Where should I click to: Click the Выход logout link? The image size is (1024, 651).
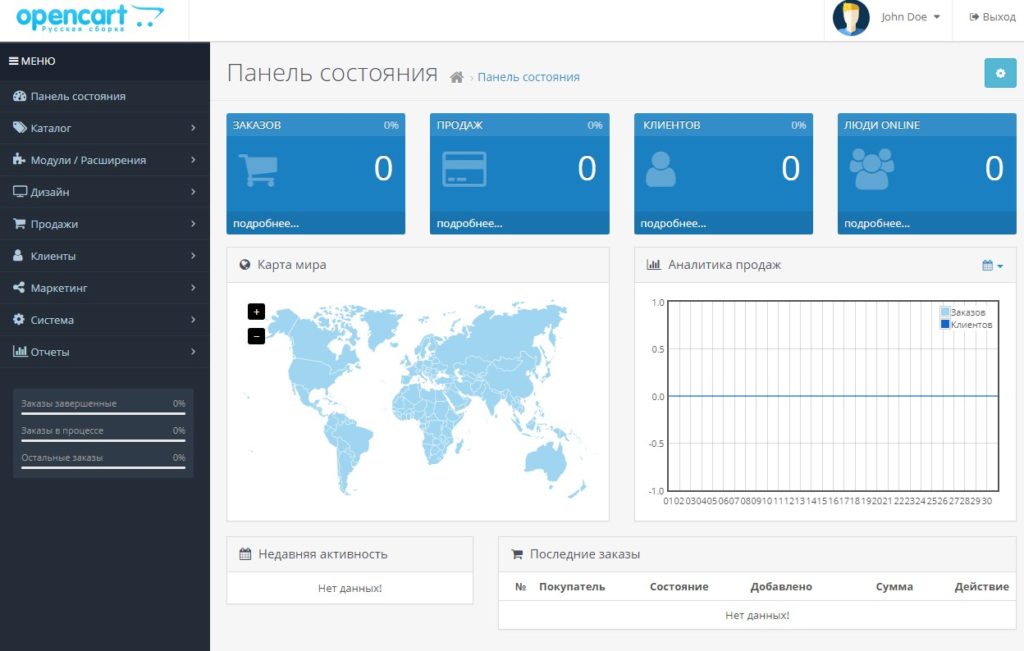coord(992,17)
